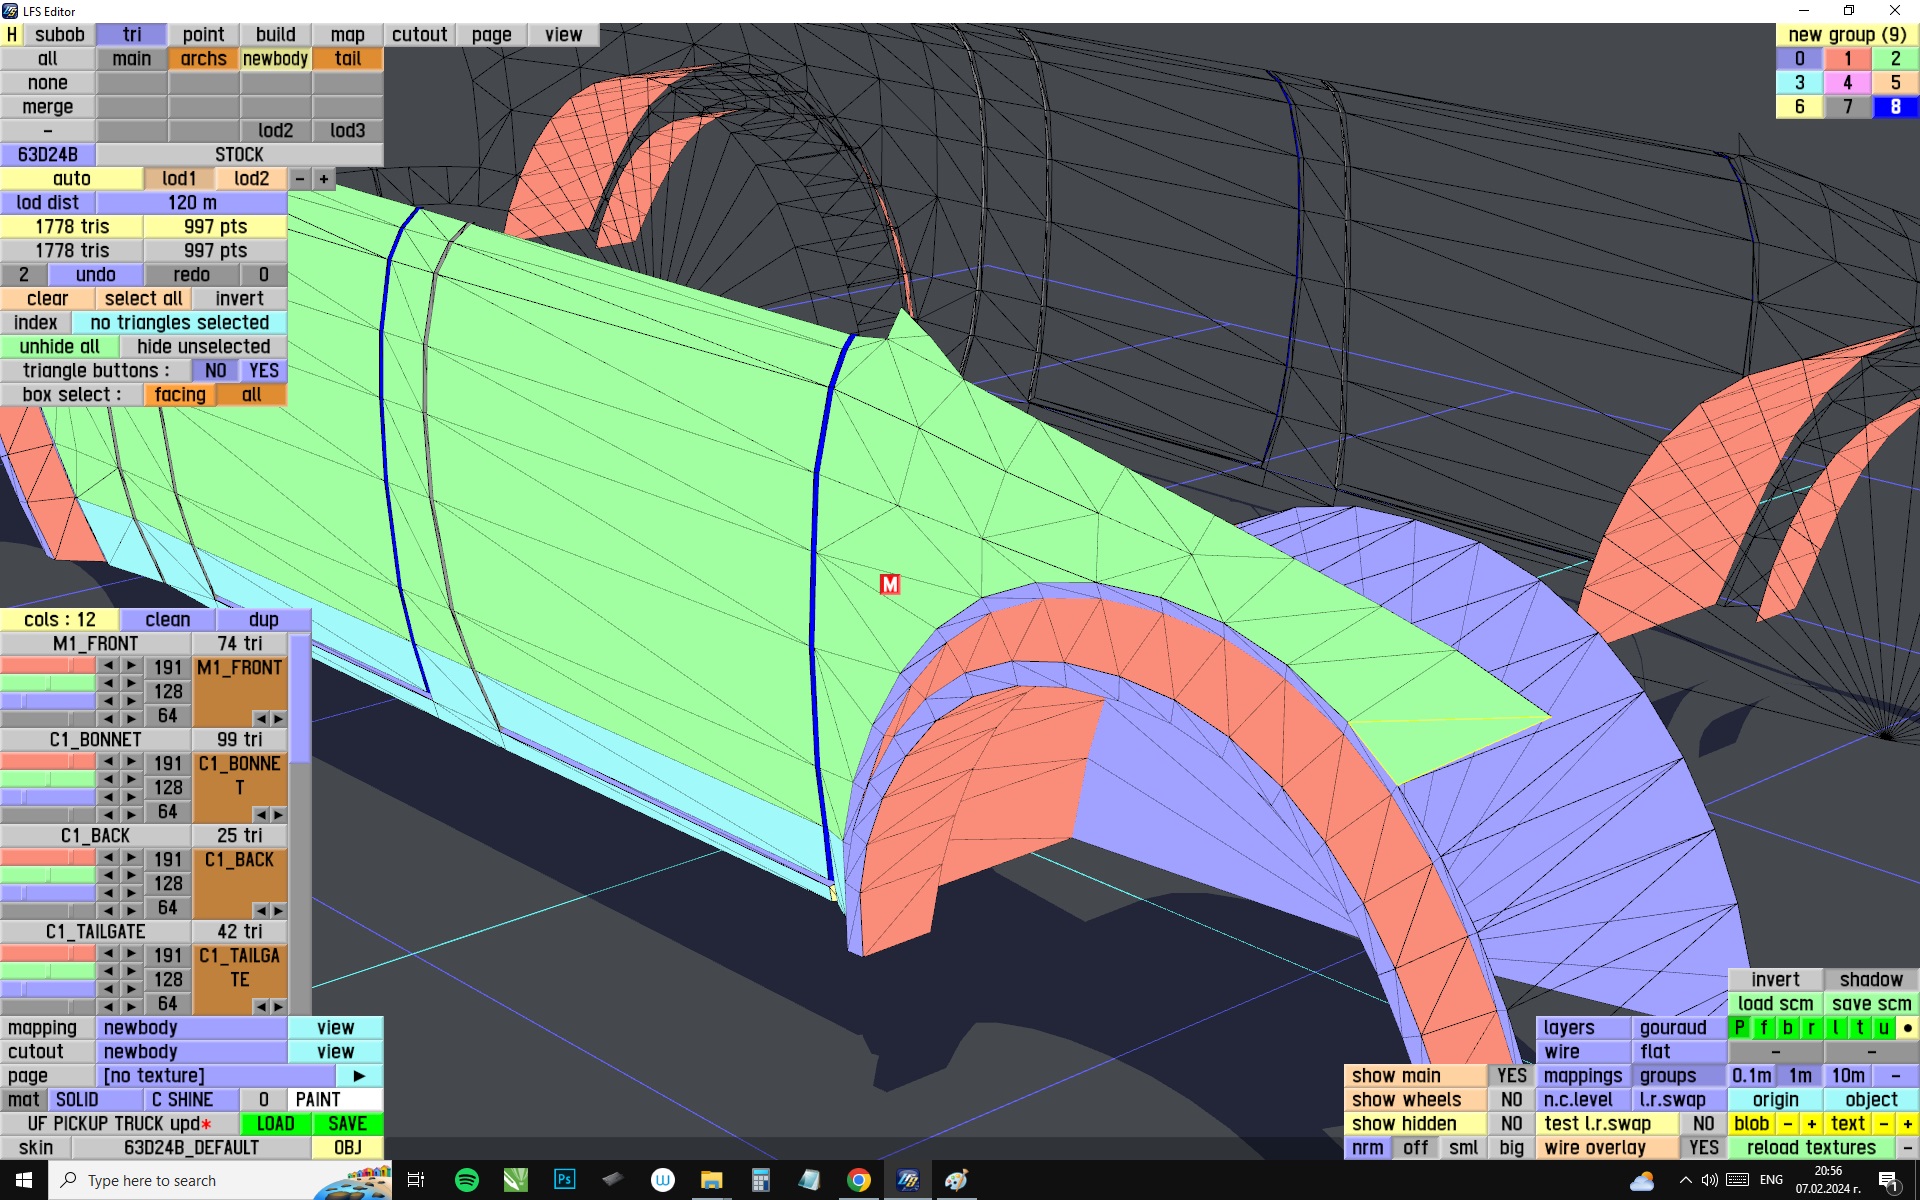The height and width of the screenshot is (1200, 1920).
Task: Click the lod dist 120 m field
Action: [192, 203]
